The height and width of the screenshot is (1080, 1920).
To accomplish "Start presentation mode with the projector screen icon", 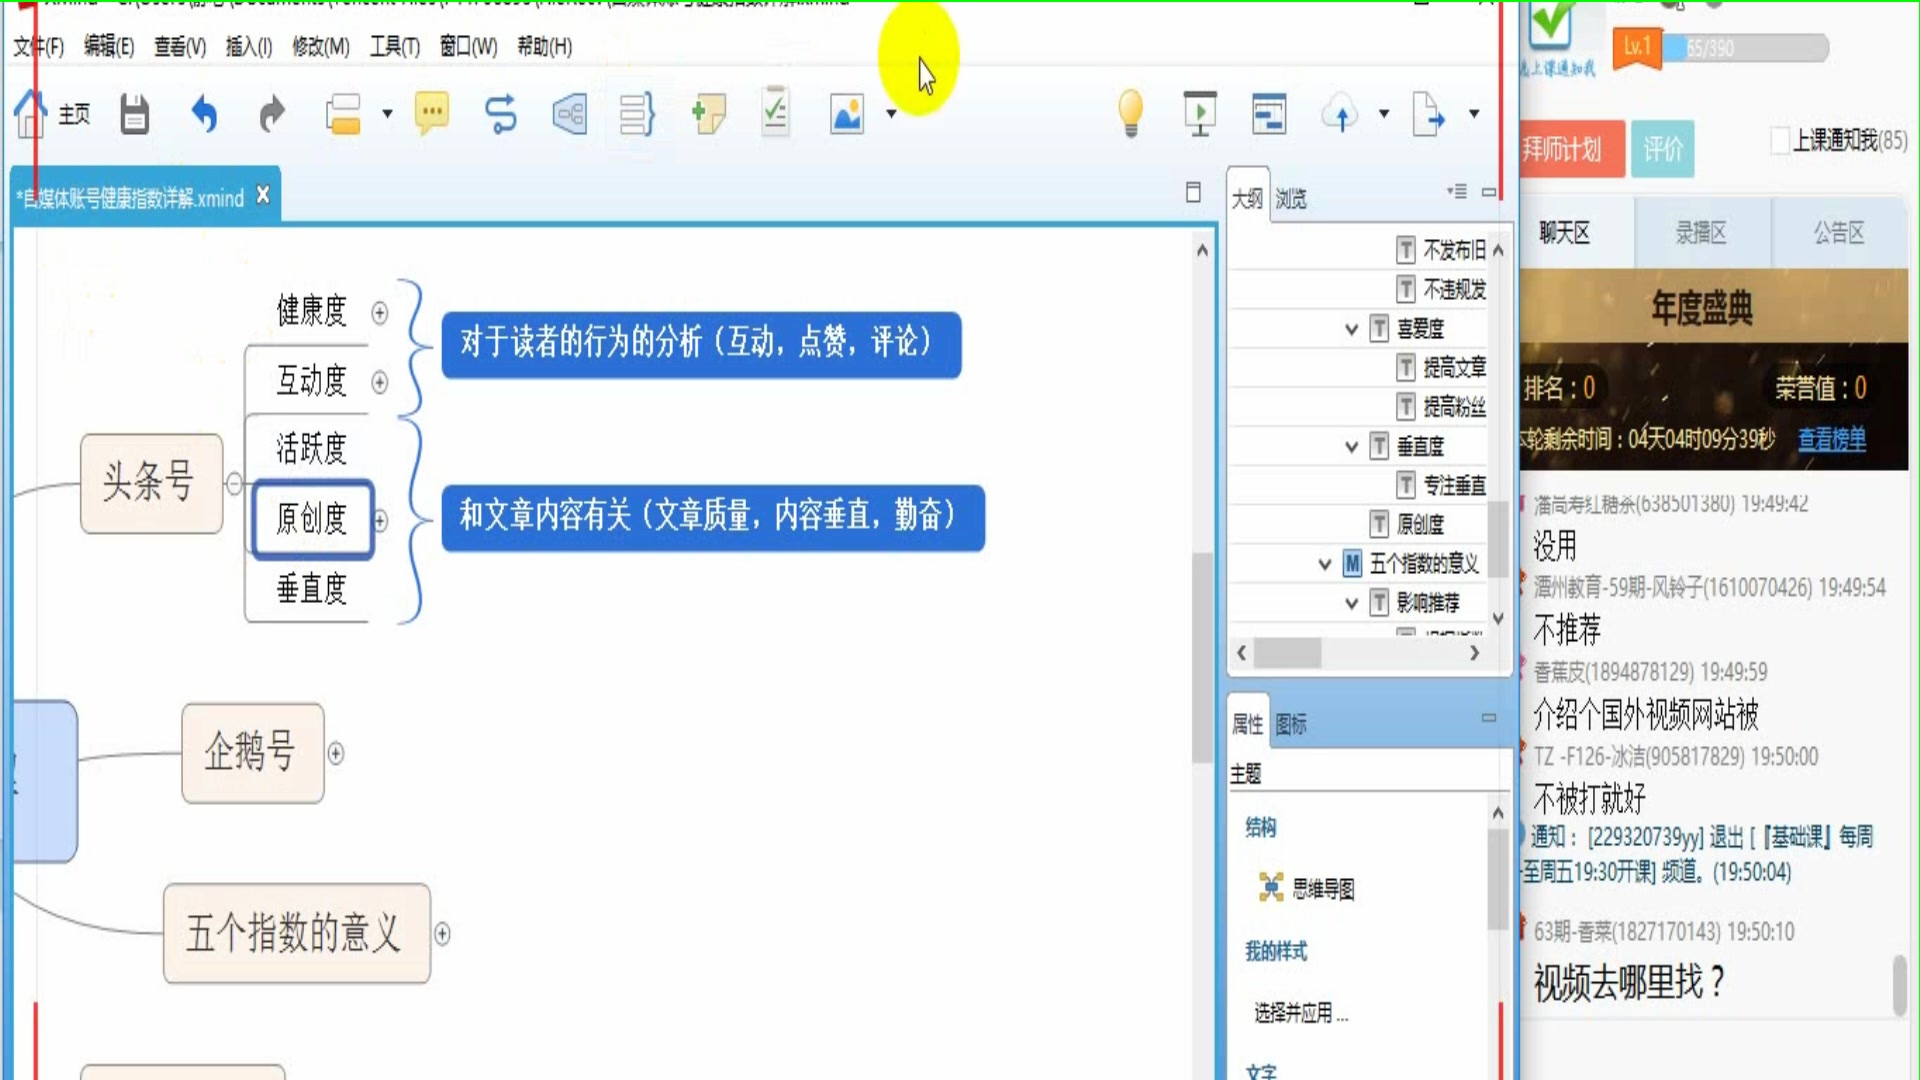I will (1200, 113).
